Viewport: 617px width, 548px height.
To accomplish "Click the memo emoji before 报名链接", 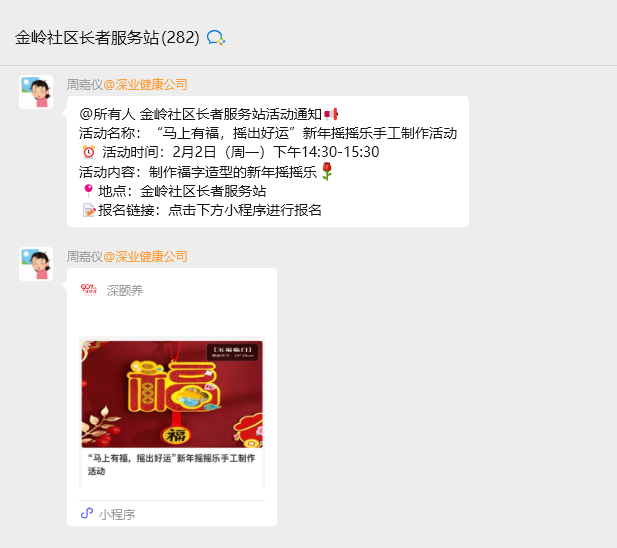I will coord(89,210).
